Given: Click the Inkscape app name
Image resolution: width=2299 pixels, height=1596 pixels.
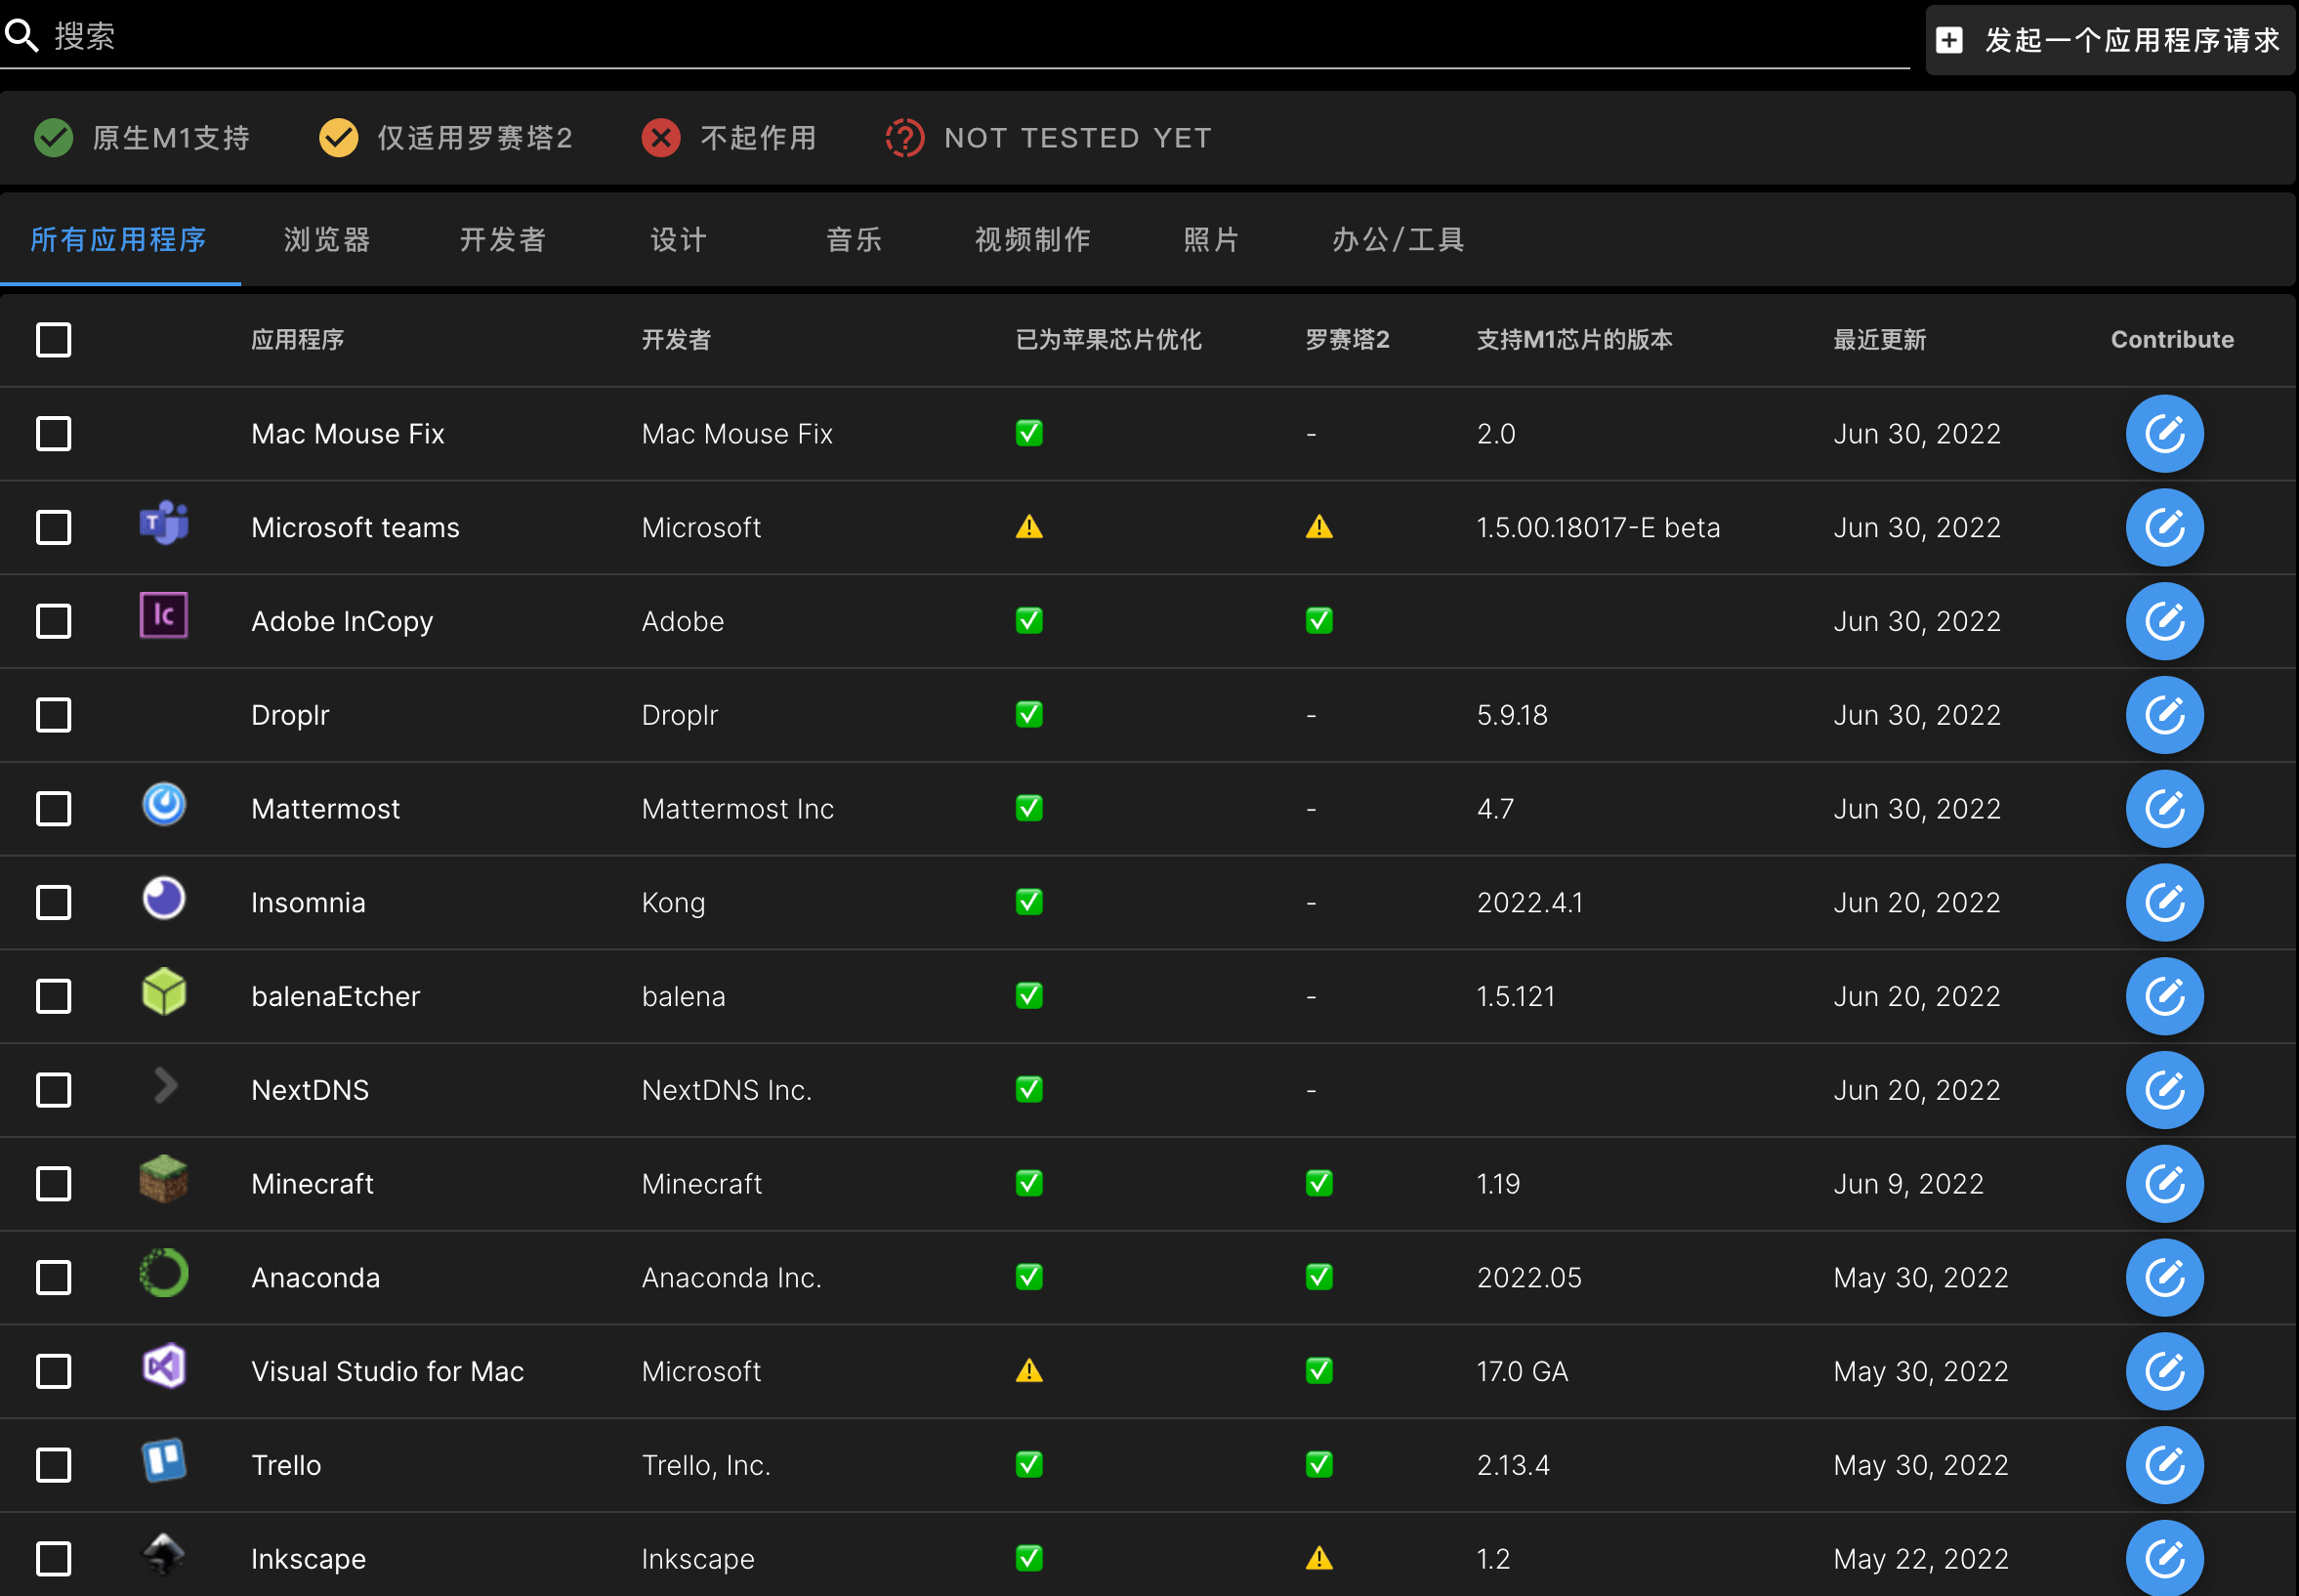Looking at the screenshot, I should point(309,1559).
